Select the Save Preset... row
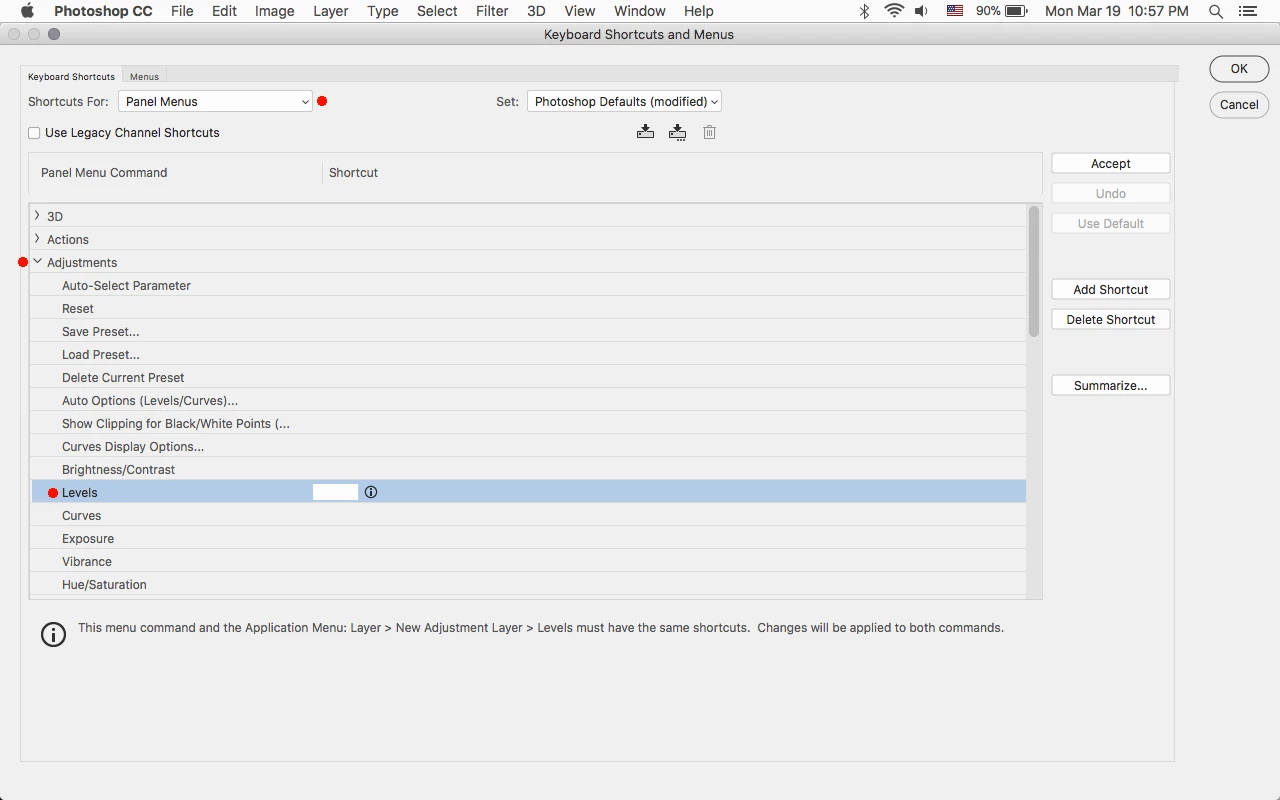This screenshot has width=1280, height=800. pyautogui.click(x=528, y=331)
